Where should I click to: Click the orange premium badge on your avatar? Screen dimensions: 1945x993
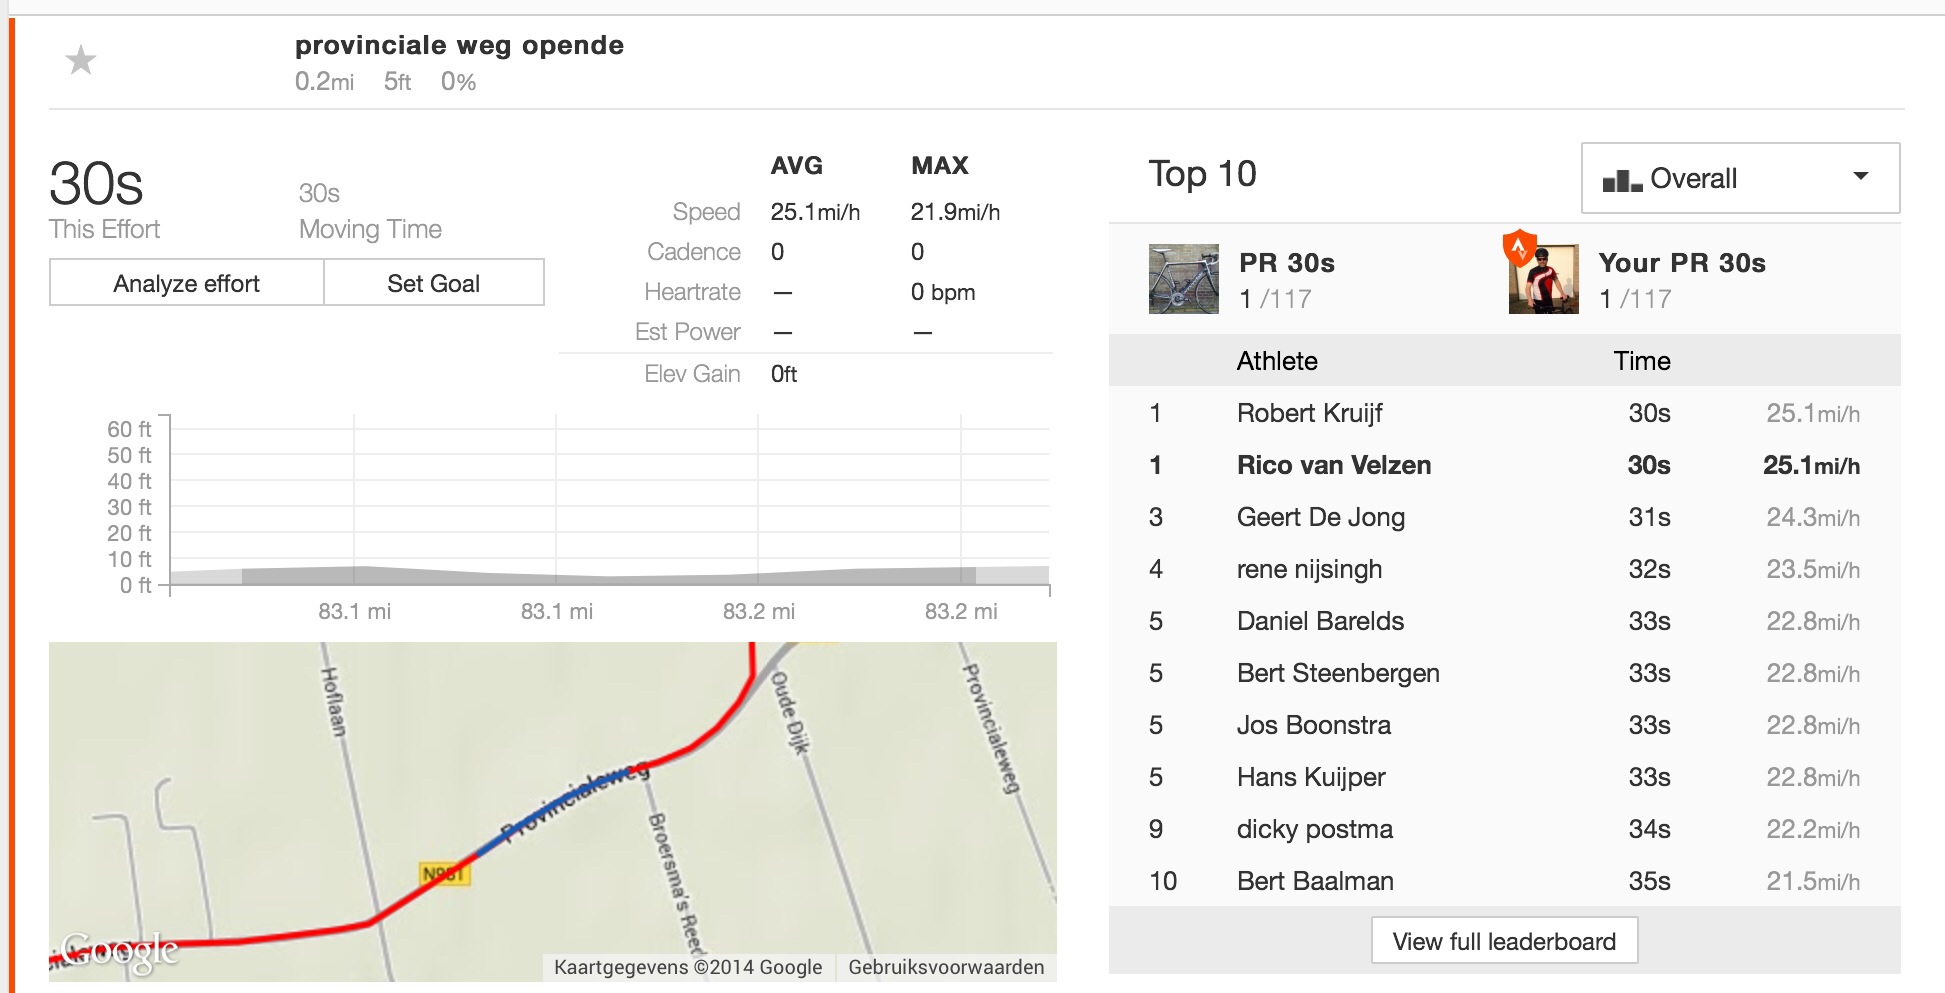coord(1519,246)
